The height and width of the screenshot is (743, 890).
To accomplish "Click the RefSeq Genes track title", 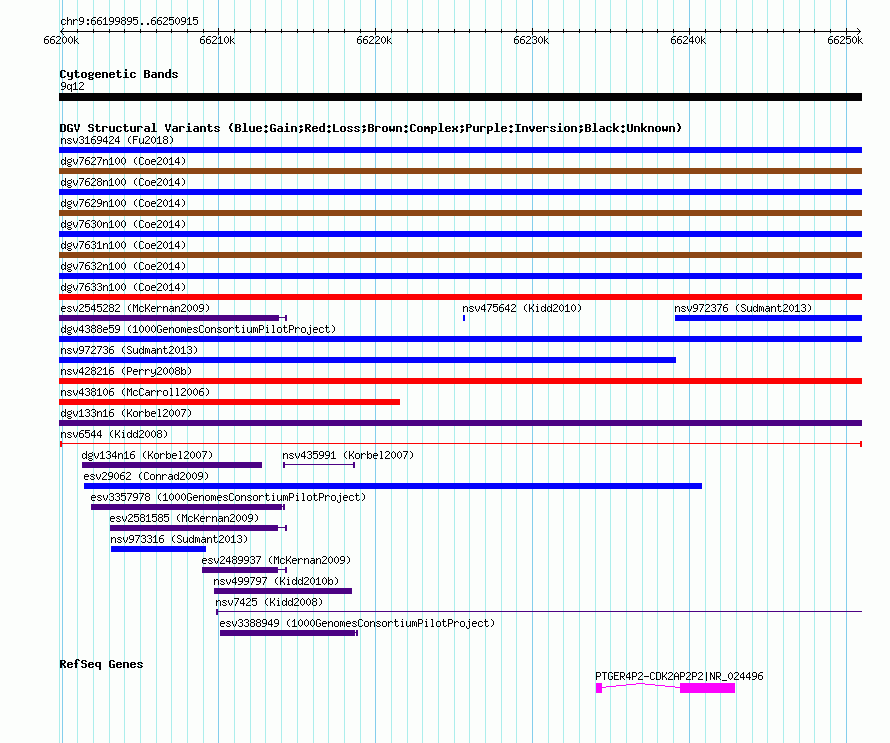I will pyautogui.click(x=101, y=664).
